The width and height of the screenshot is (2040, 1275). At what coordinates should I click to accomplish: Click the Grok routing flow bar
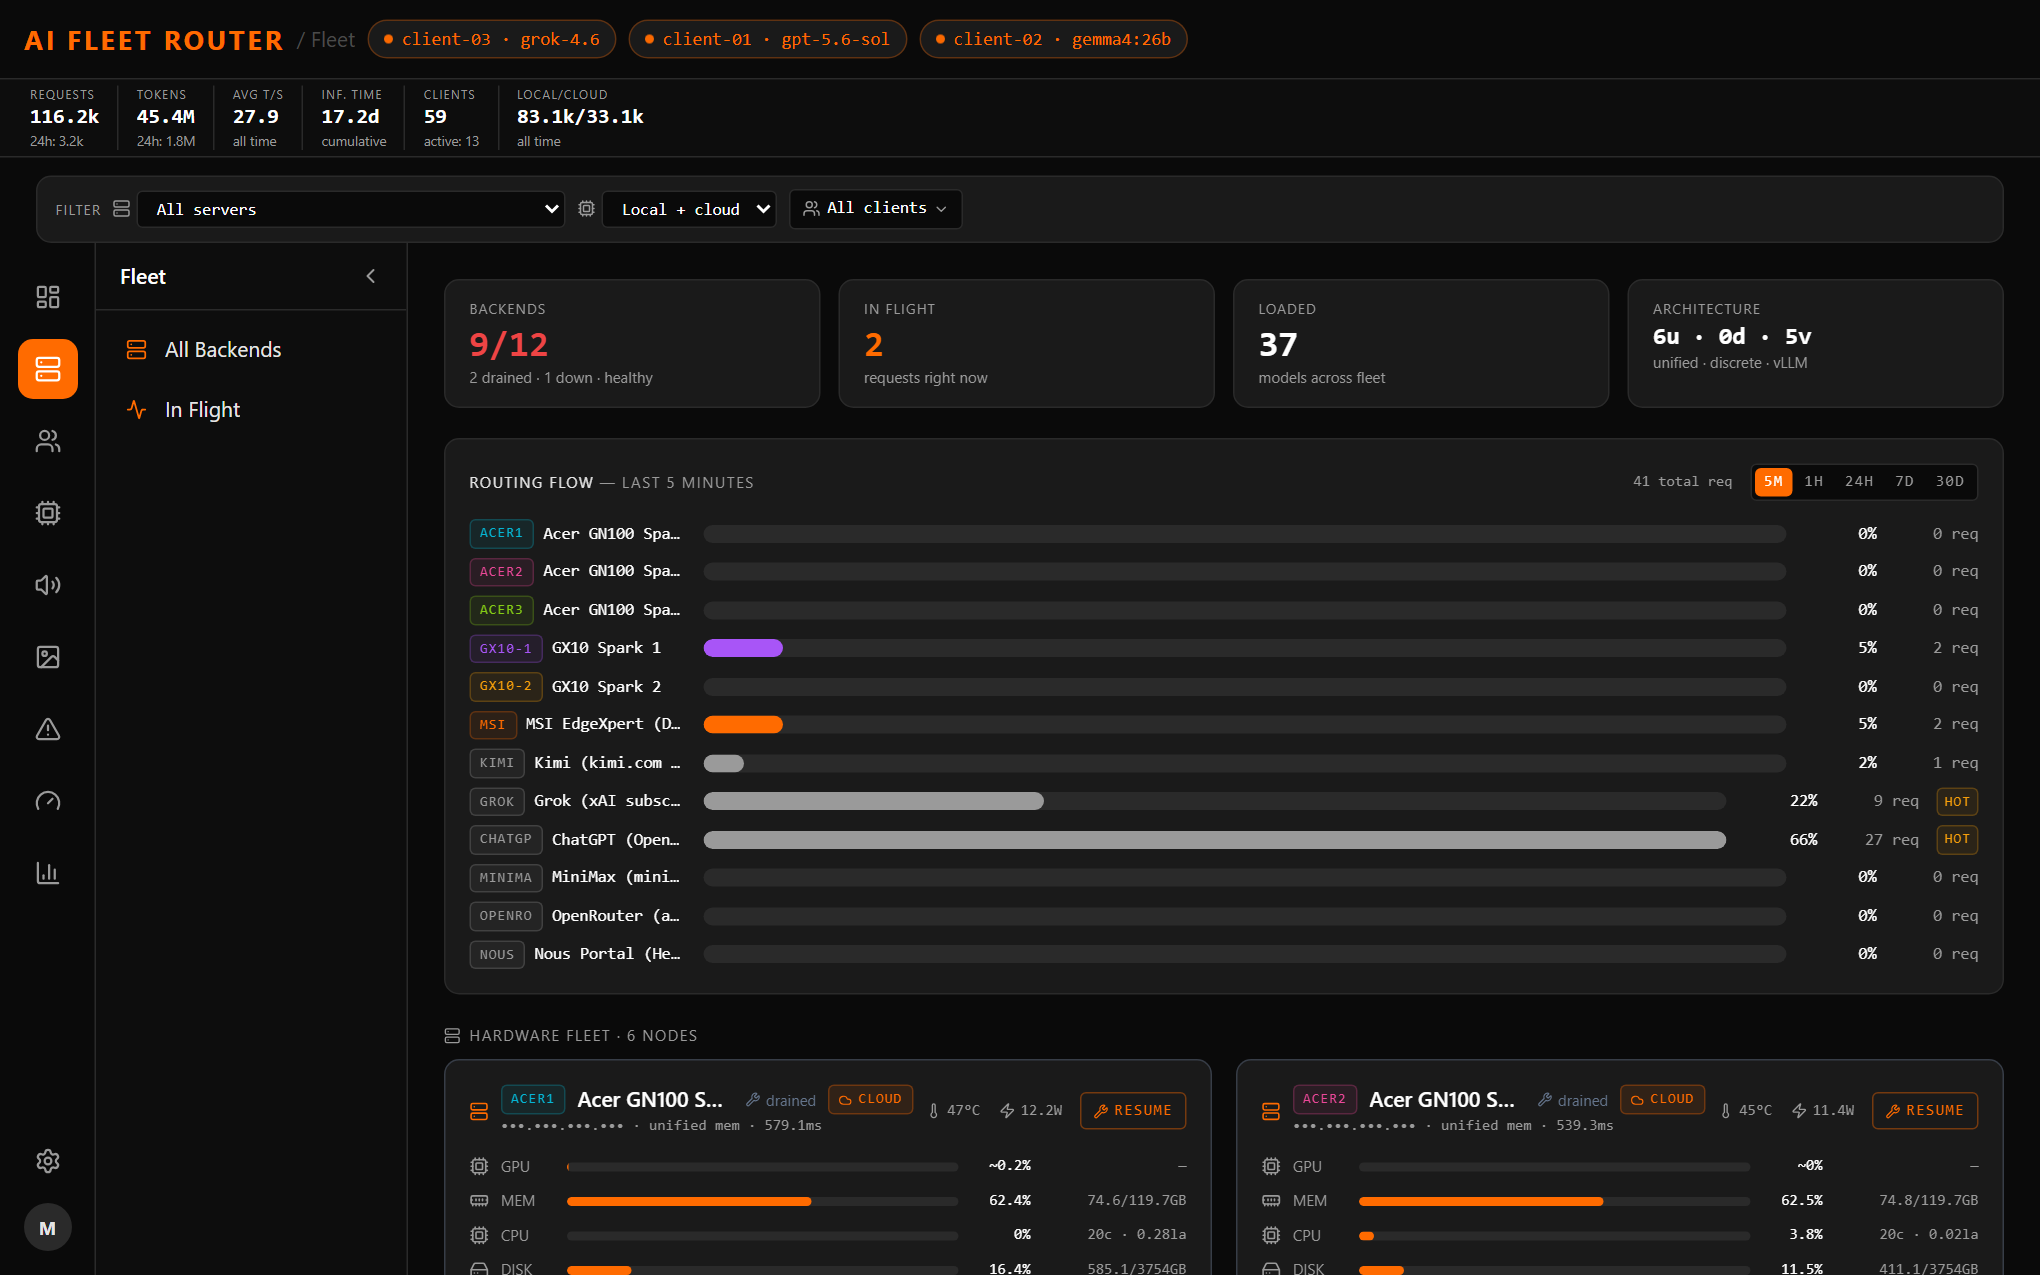(874, 801)
